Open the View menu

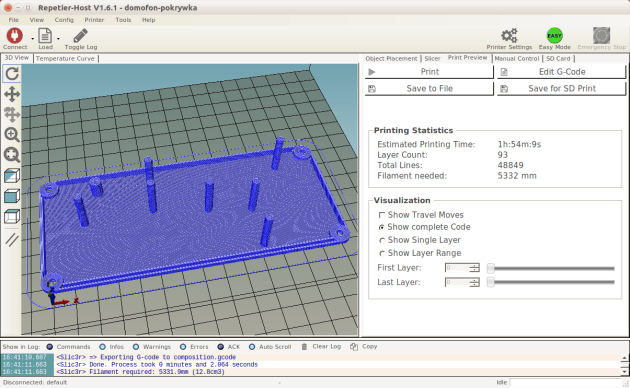point(37,20)
